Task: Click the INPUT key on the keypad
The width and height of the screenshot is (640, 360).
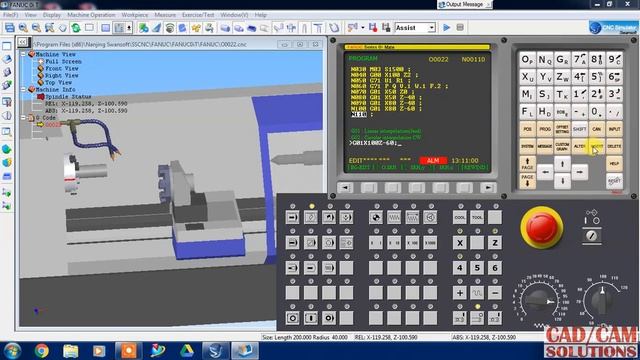Action: [x=614, y=129]
